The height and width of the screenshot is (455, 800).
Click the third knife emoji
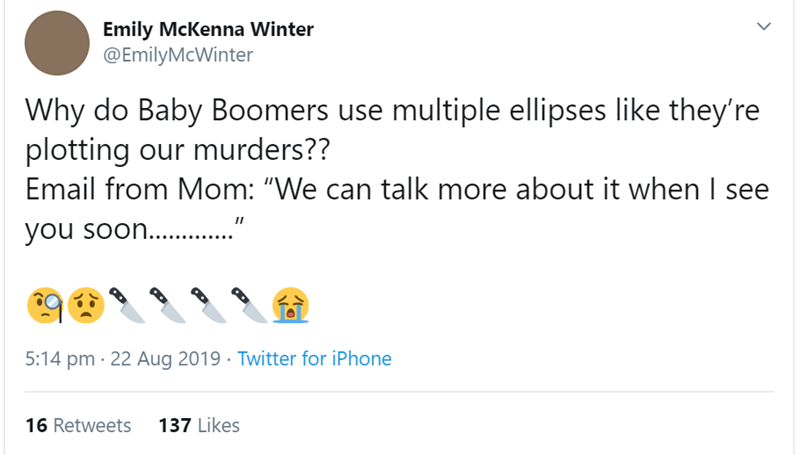(210, 303)
